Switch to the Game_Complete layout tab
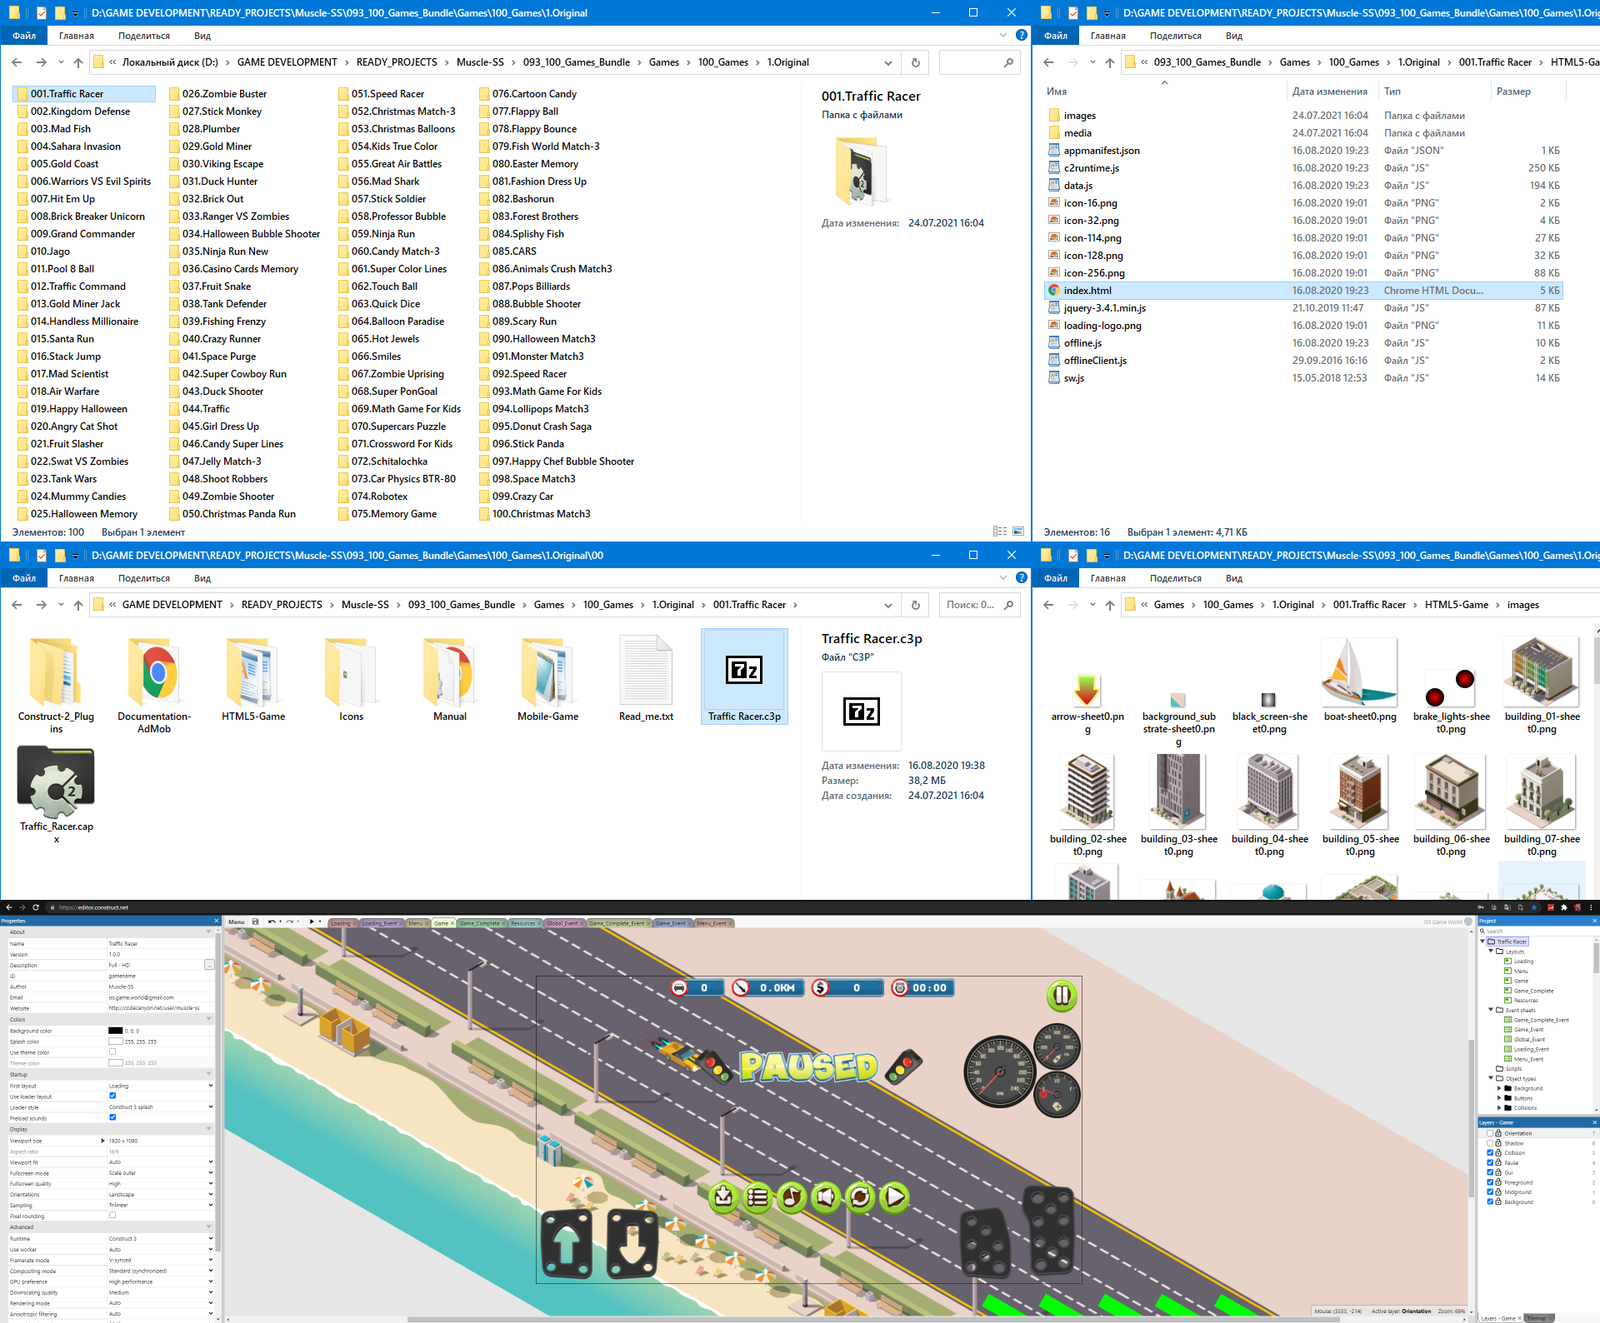The width and height of the screenshot is (1600, 1323). (479, 923)
